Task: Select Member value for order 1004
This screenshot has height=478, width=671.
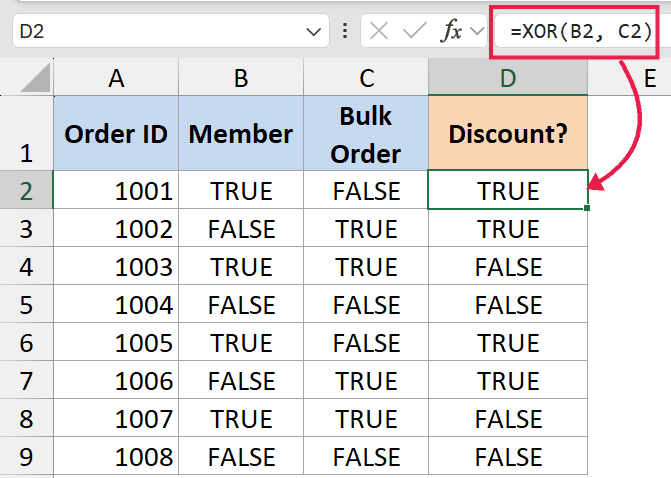Action: pyautogui.click(x=241, y=304)
